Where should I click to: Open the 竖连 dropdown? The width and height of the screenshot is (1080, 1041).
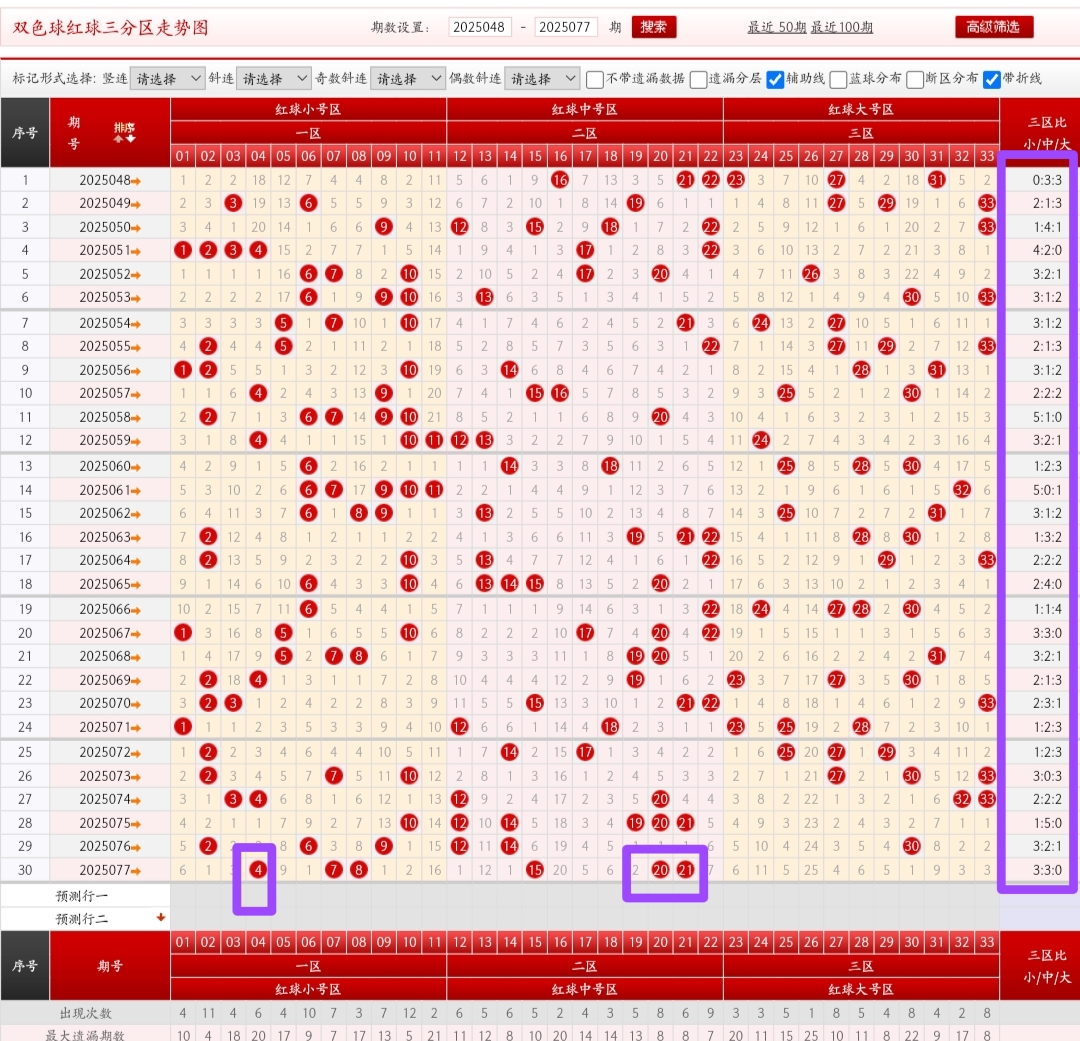(x=167, y=78)
